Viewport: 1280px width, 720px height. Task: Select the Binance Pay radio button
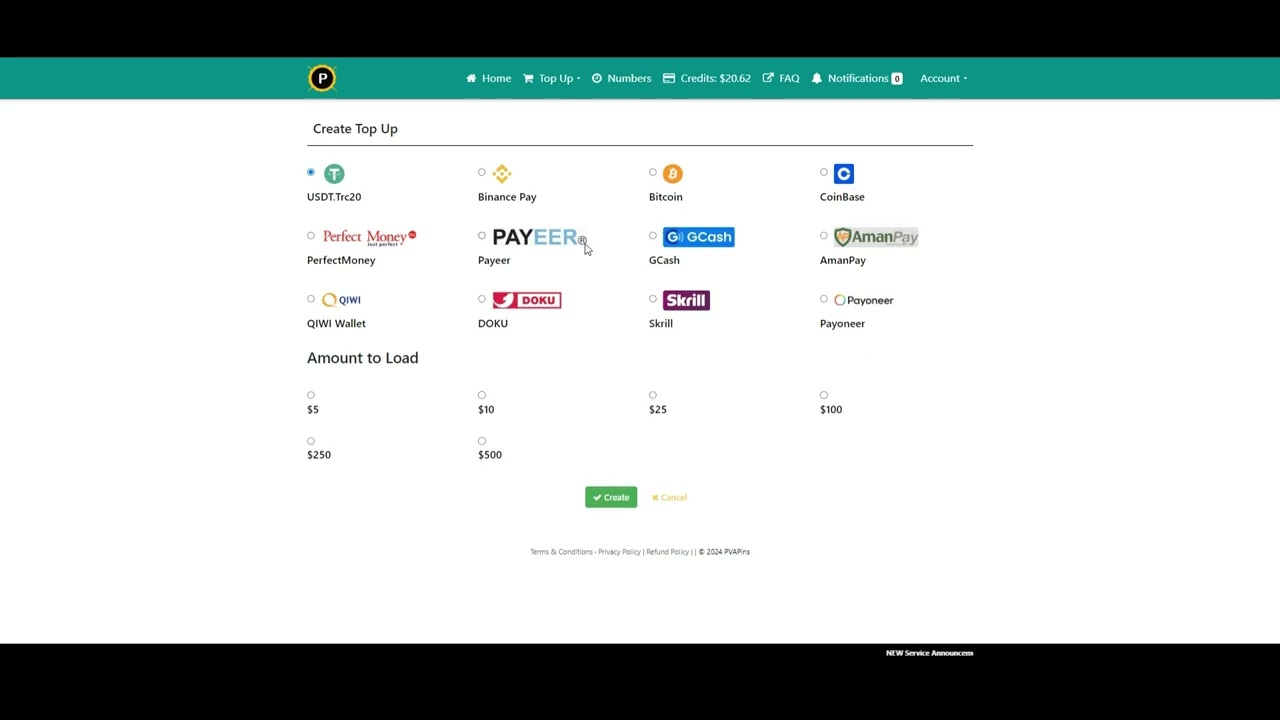[482, 172]
